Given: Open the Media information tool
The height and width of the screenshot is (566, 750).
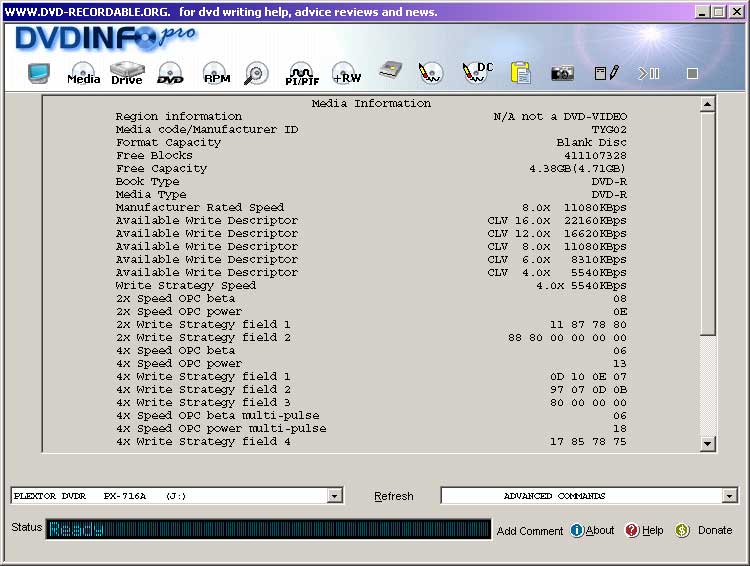Looking at the screenshot, I should (x=83, y=74).
